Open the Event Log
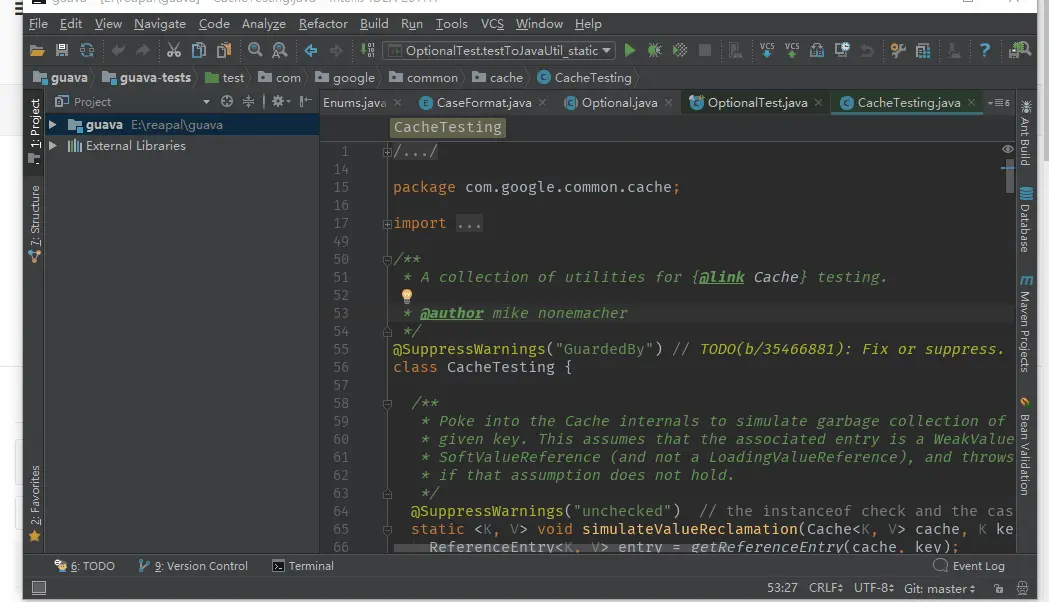The height and width of the screenshot is (602, 1049). tap(969, 566)
